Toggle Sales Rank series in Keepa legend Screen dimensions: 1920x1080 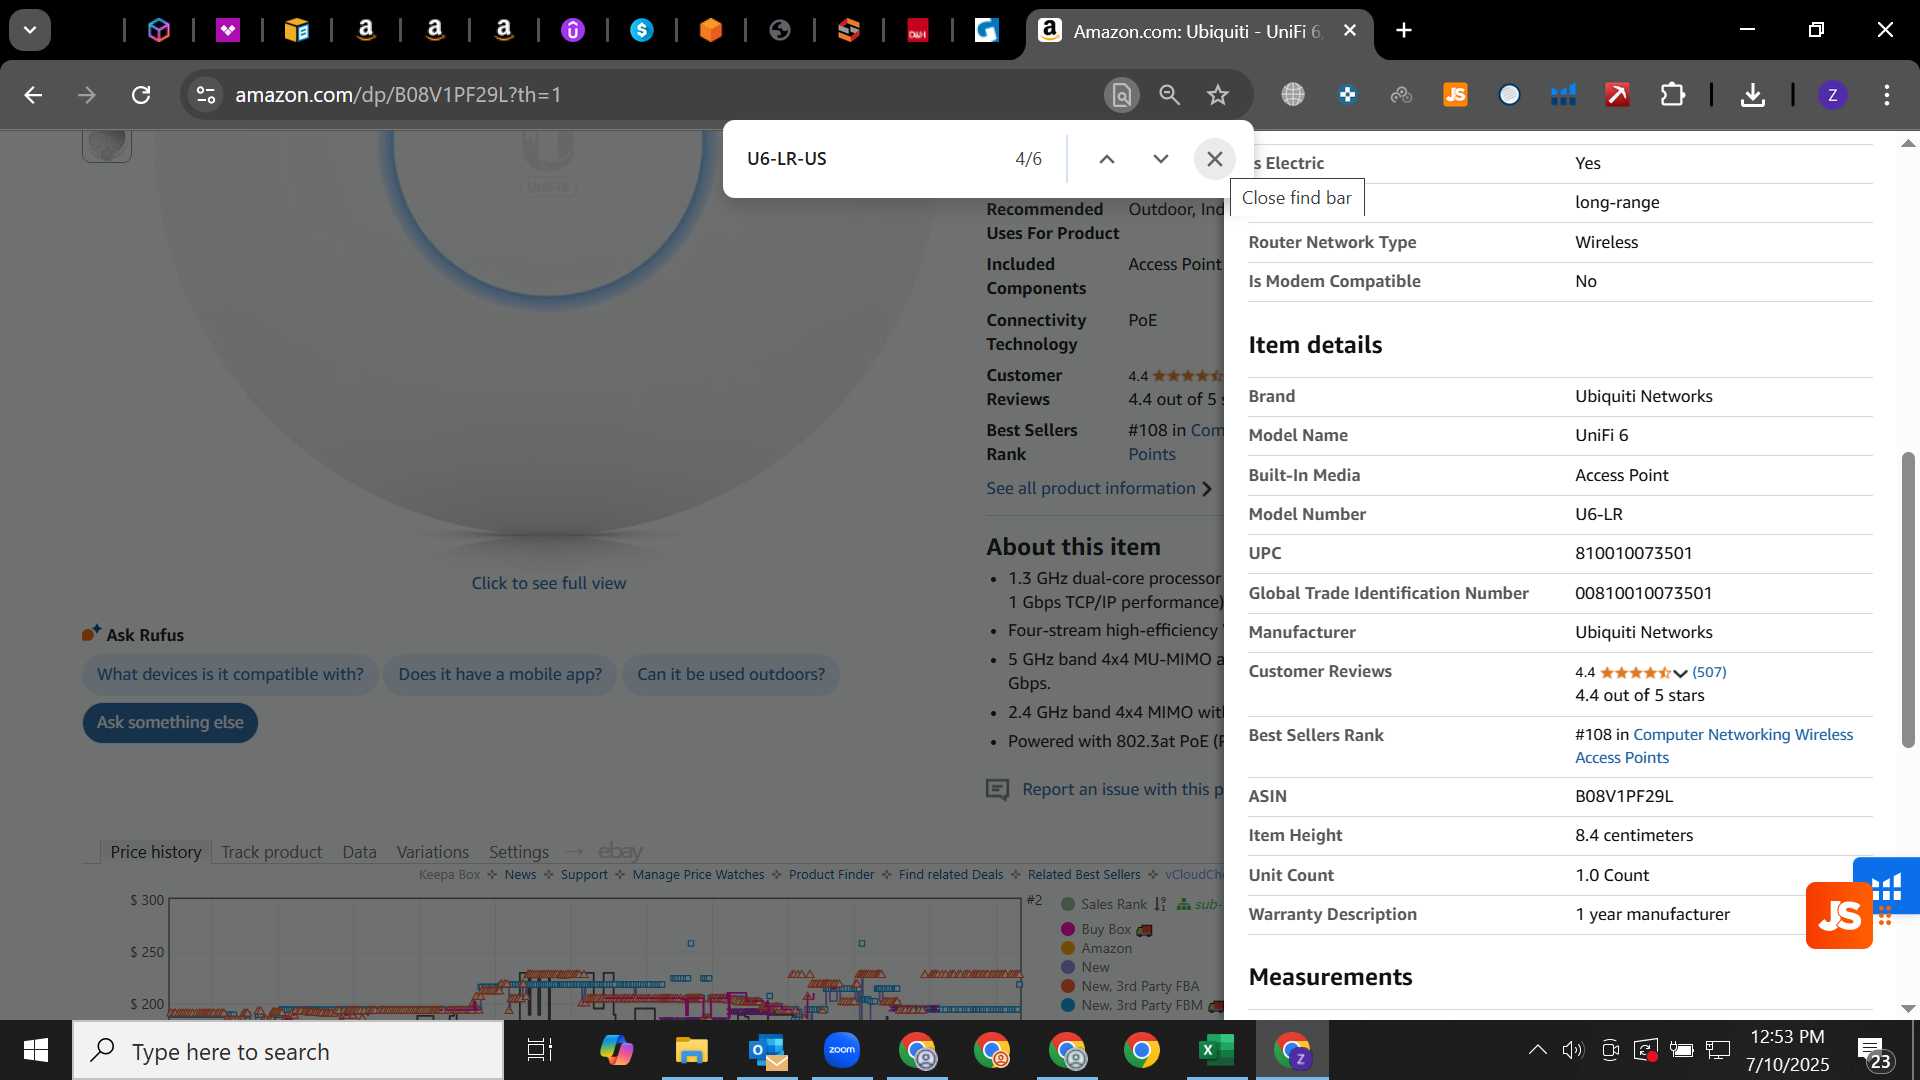1113,904
